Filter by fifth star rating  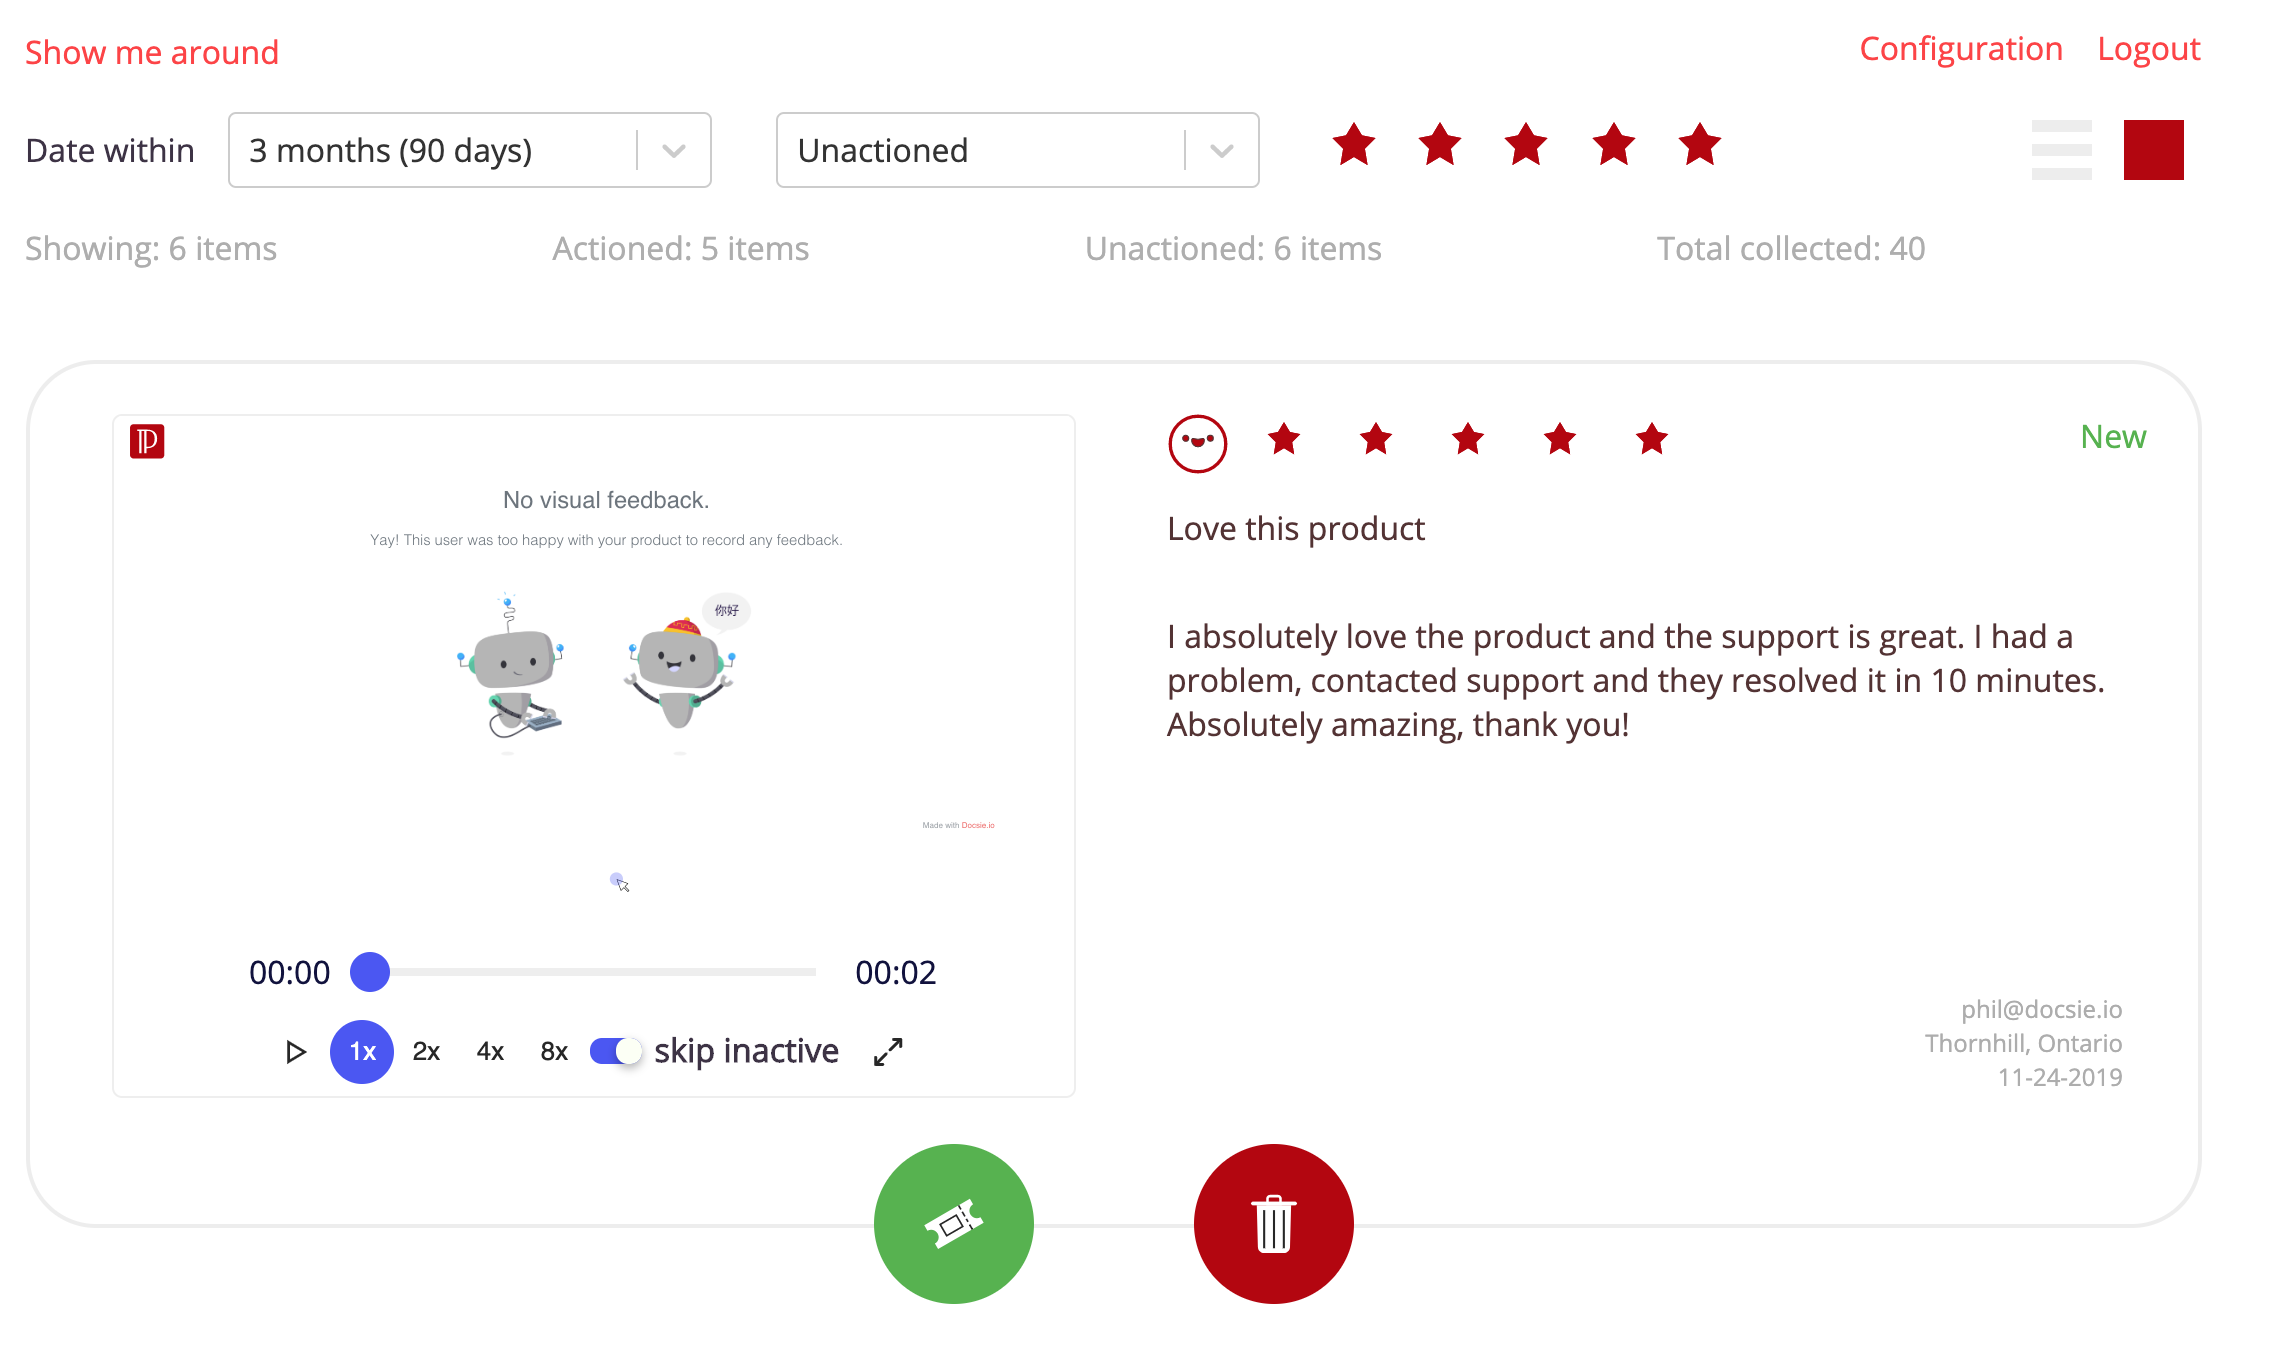pyautogui.click(x=1699, y=145)
